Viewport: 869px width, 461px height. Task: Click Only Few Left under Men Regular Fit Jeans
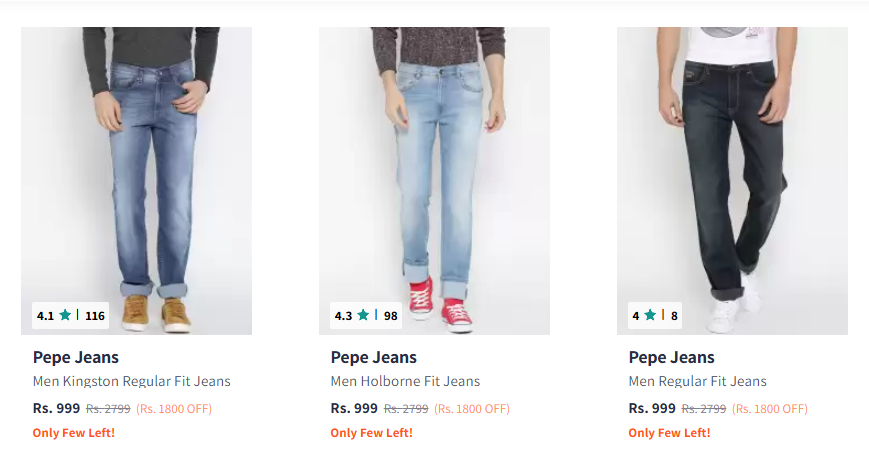pos(669,433)
